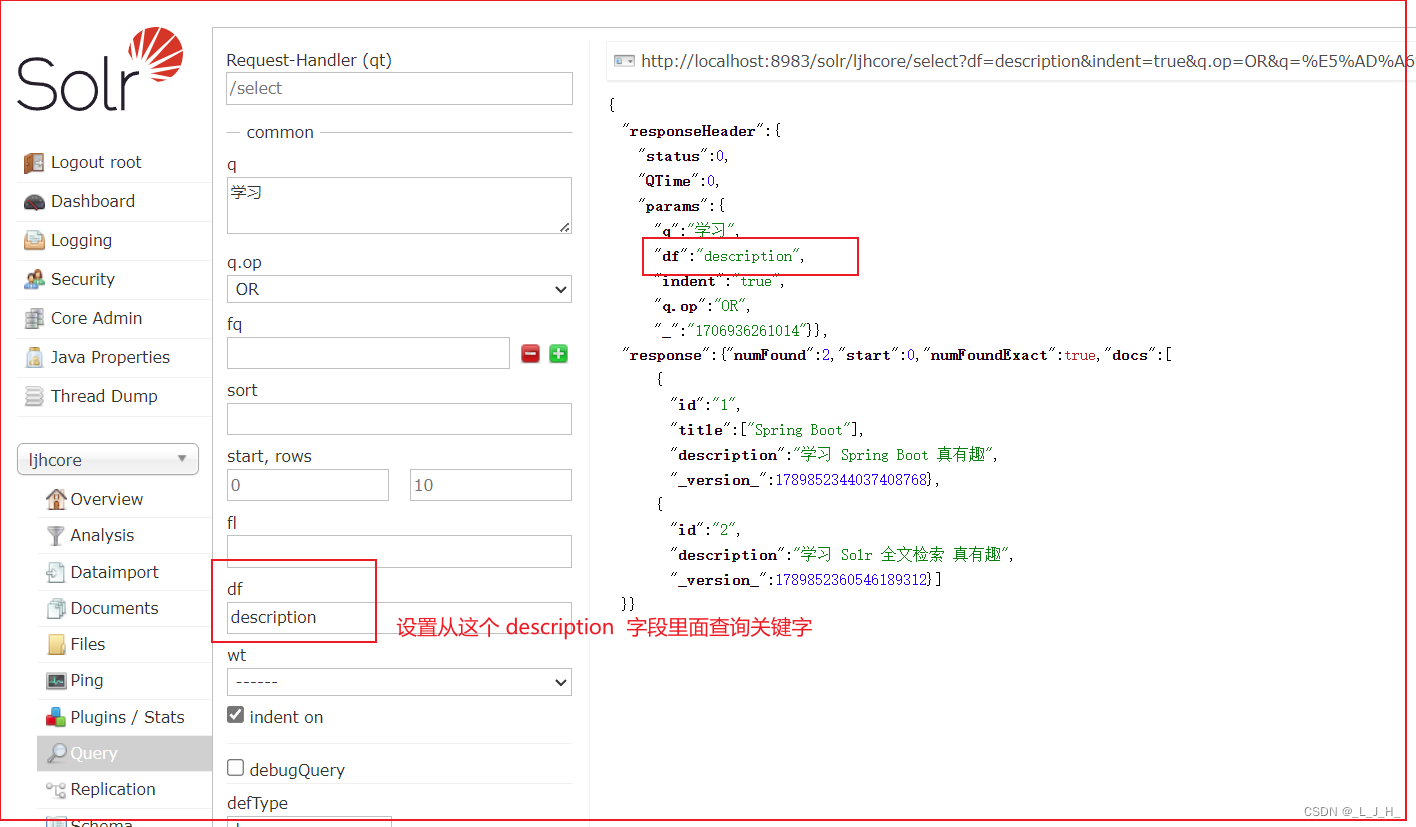Click the Ping monitor icon
The width and height of the screenshot is (1416, 827).
[56, 681]
